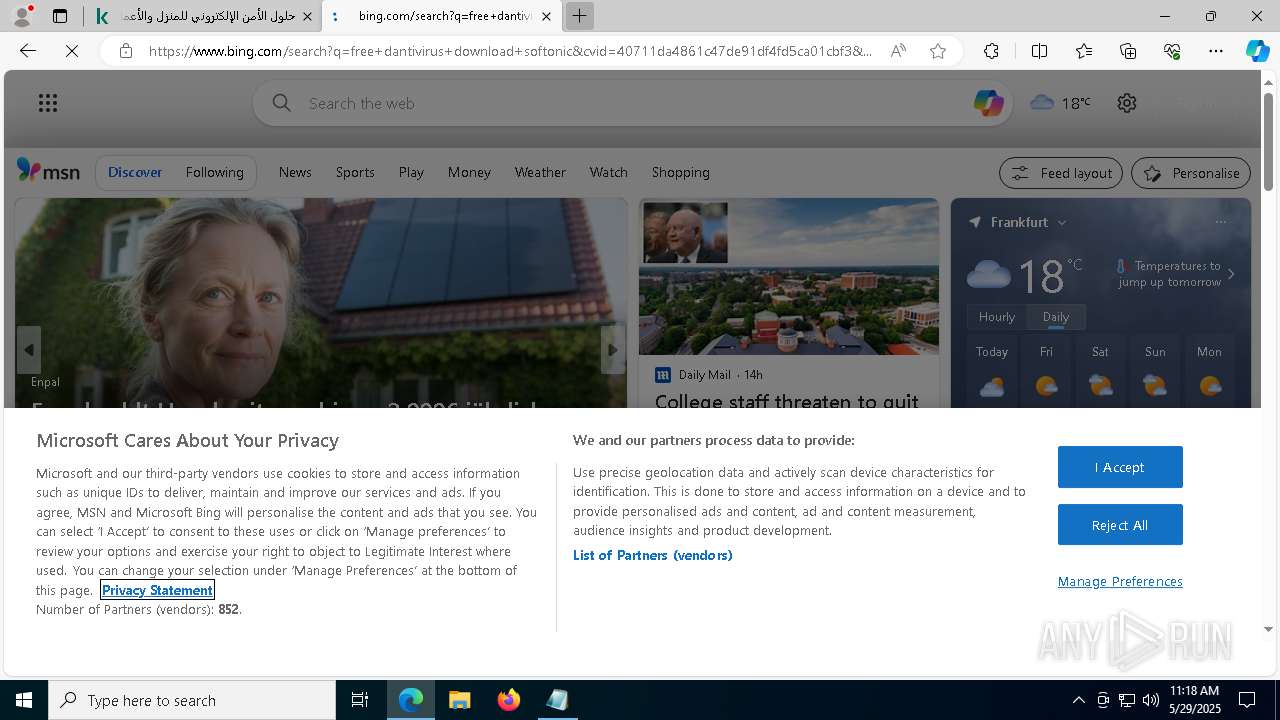Click the taskbar search box

click(192, 700)
